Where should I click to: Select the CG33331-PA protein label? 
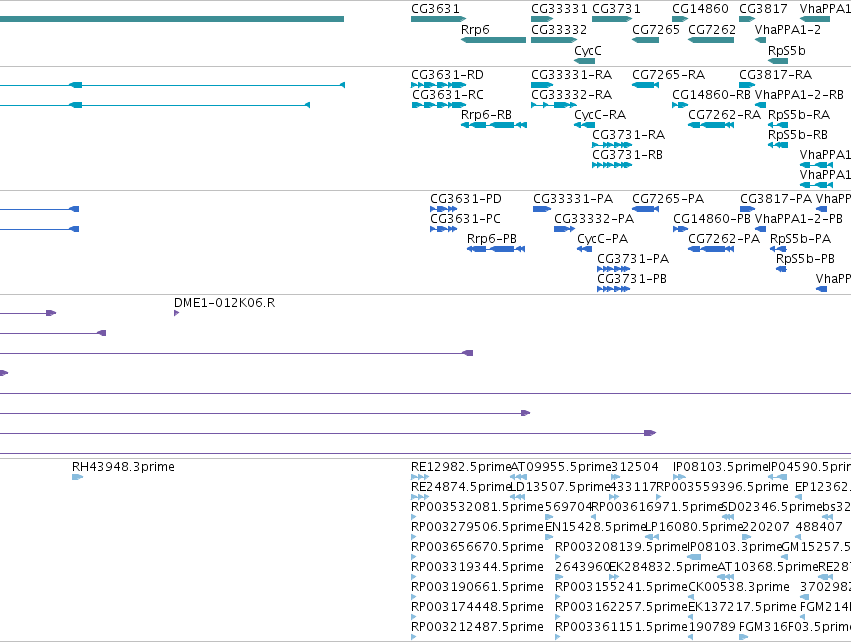click(x=573, y=199)
